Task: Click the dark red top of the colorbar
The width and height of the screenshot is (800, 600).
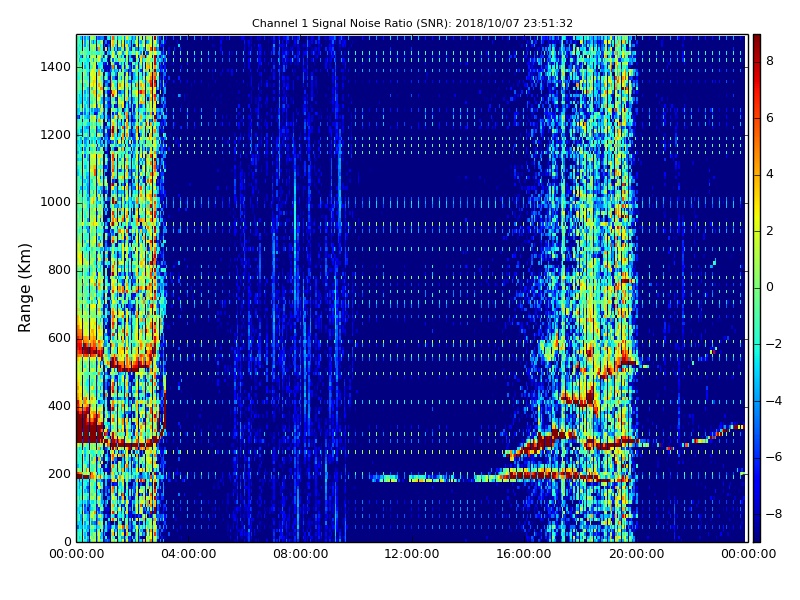Action: pyautogui.click(x=757, y=41)
